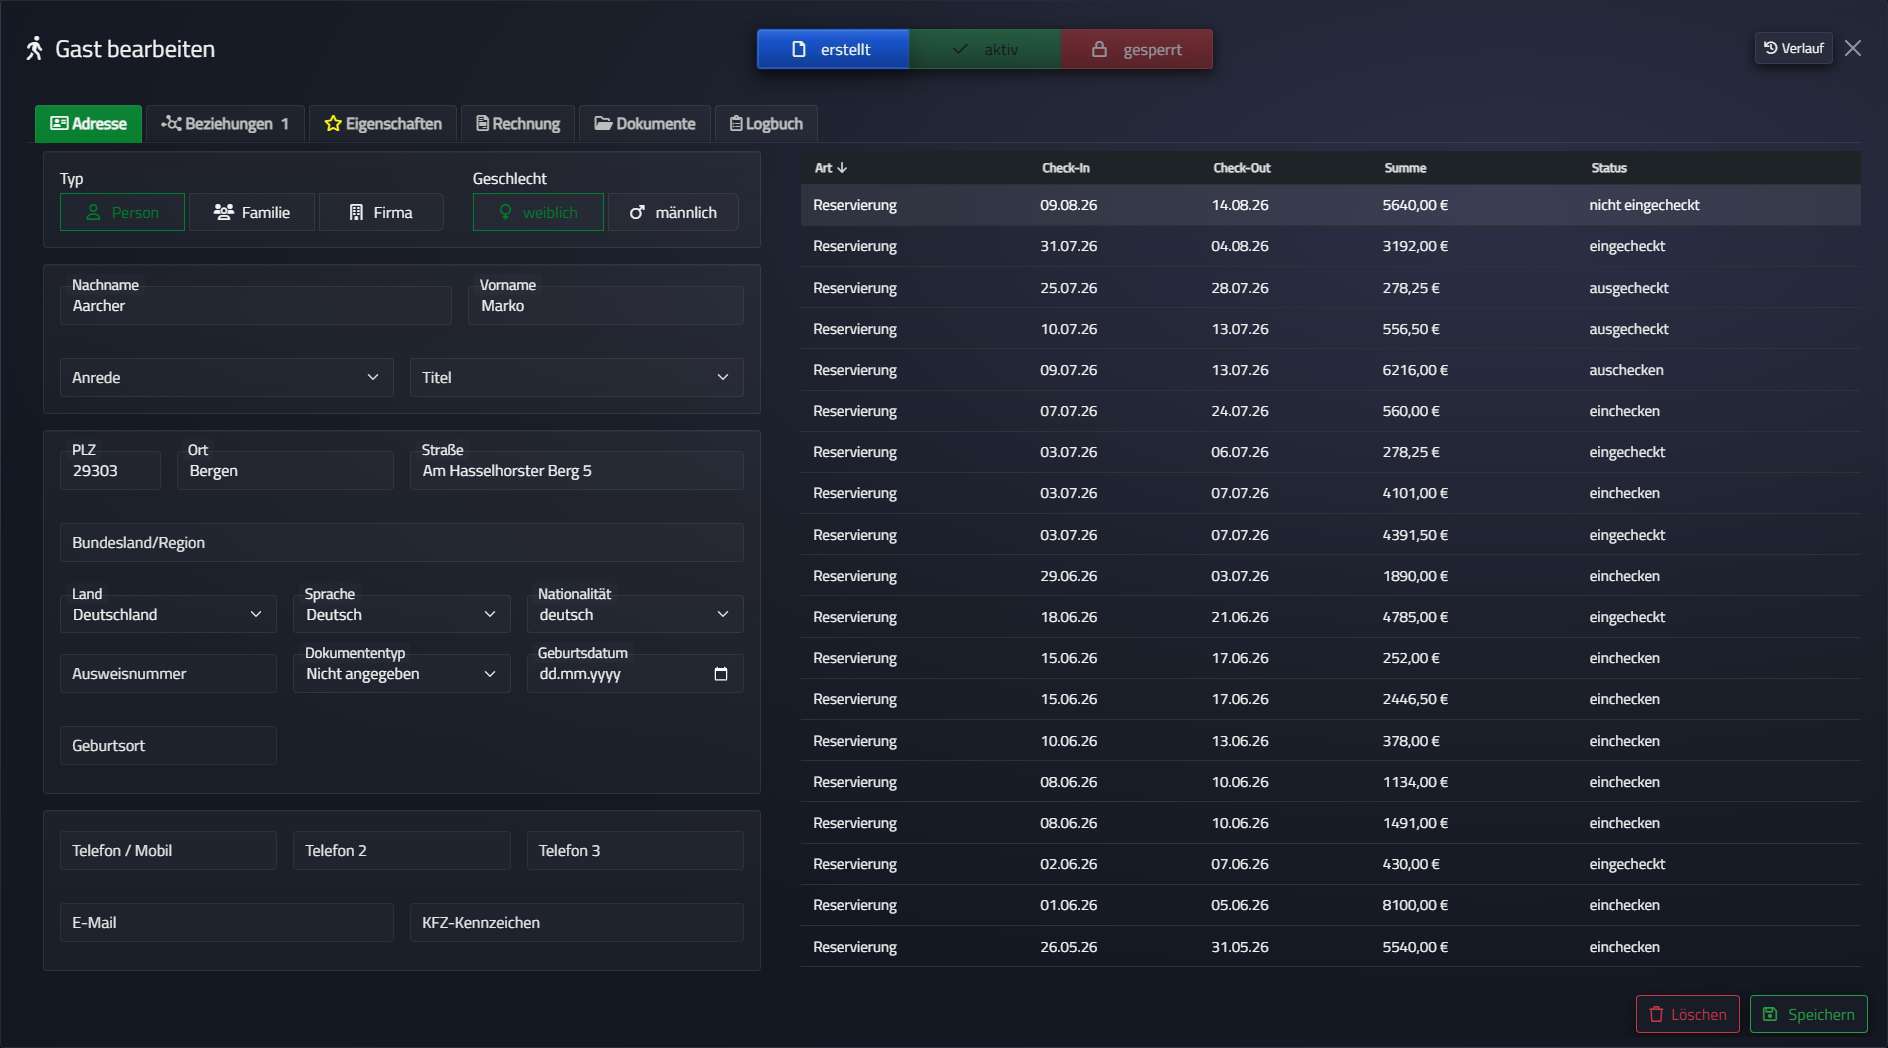Select Familie as guest type
Viewport: 1888px width, 1048px height.
point(252,212)
